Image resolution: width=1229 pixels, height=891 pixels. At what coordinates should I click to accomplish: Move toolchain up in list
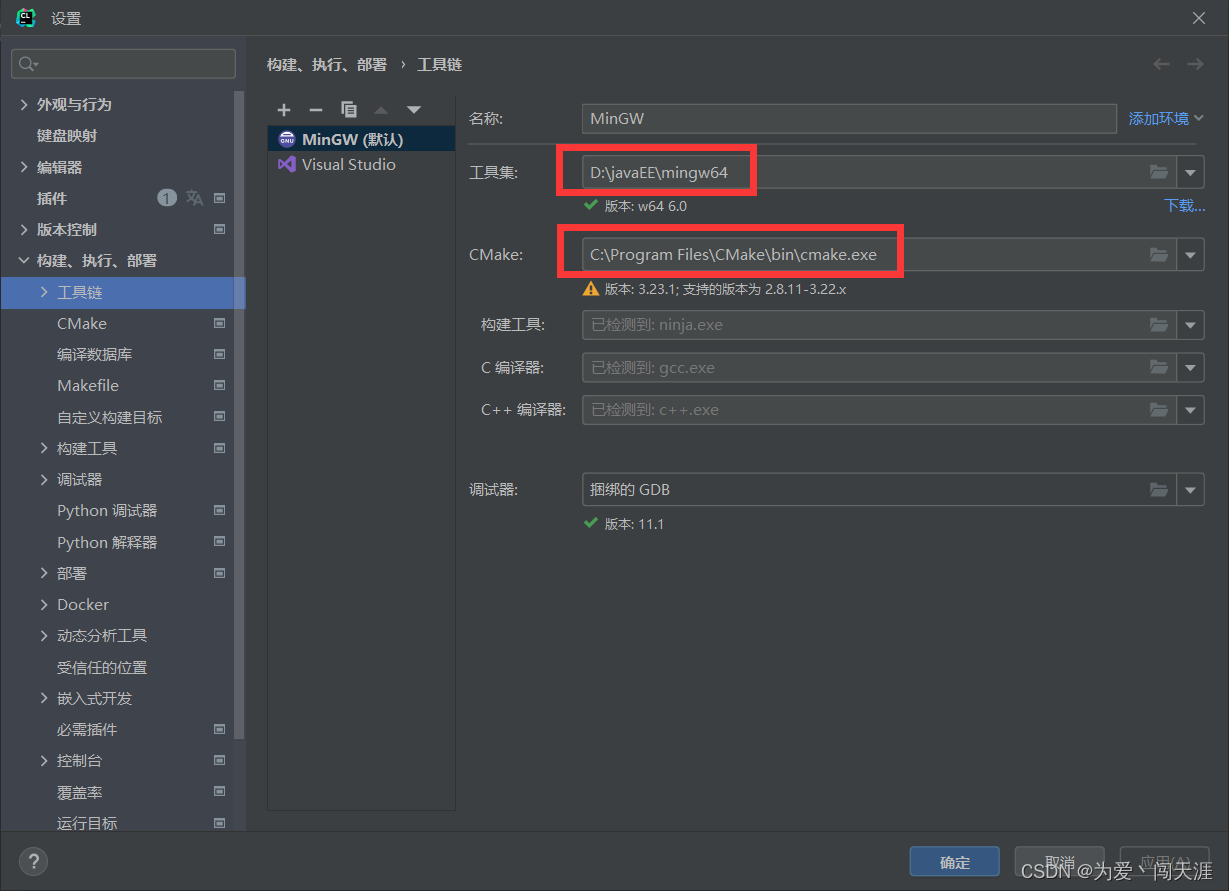381,110
